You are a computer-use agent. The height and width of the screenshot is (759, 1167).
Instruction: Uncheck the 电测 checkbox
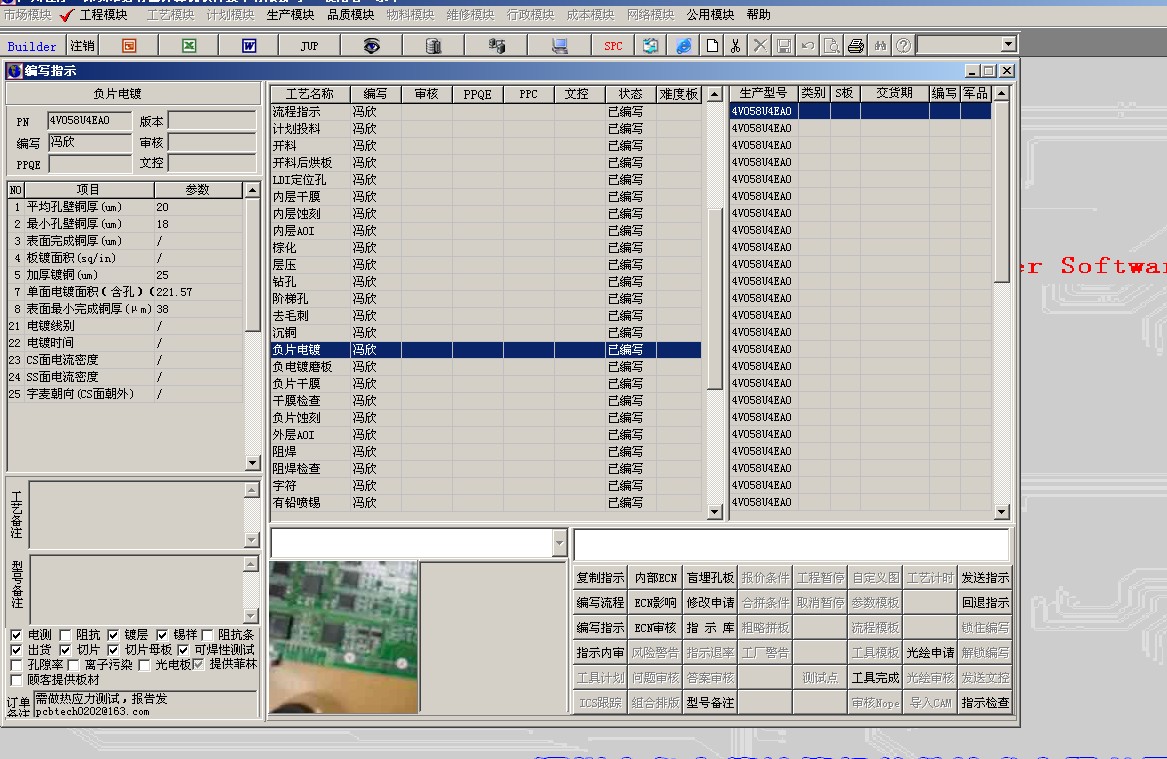(x=16, y=635)
